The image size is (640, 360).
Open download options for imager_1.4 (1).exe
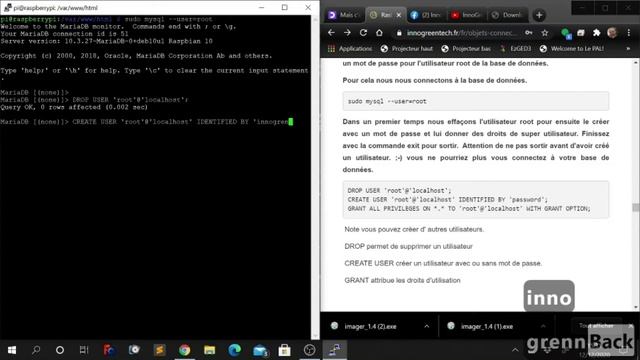pos(543,326)
